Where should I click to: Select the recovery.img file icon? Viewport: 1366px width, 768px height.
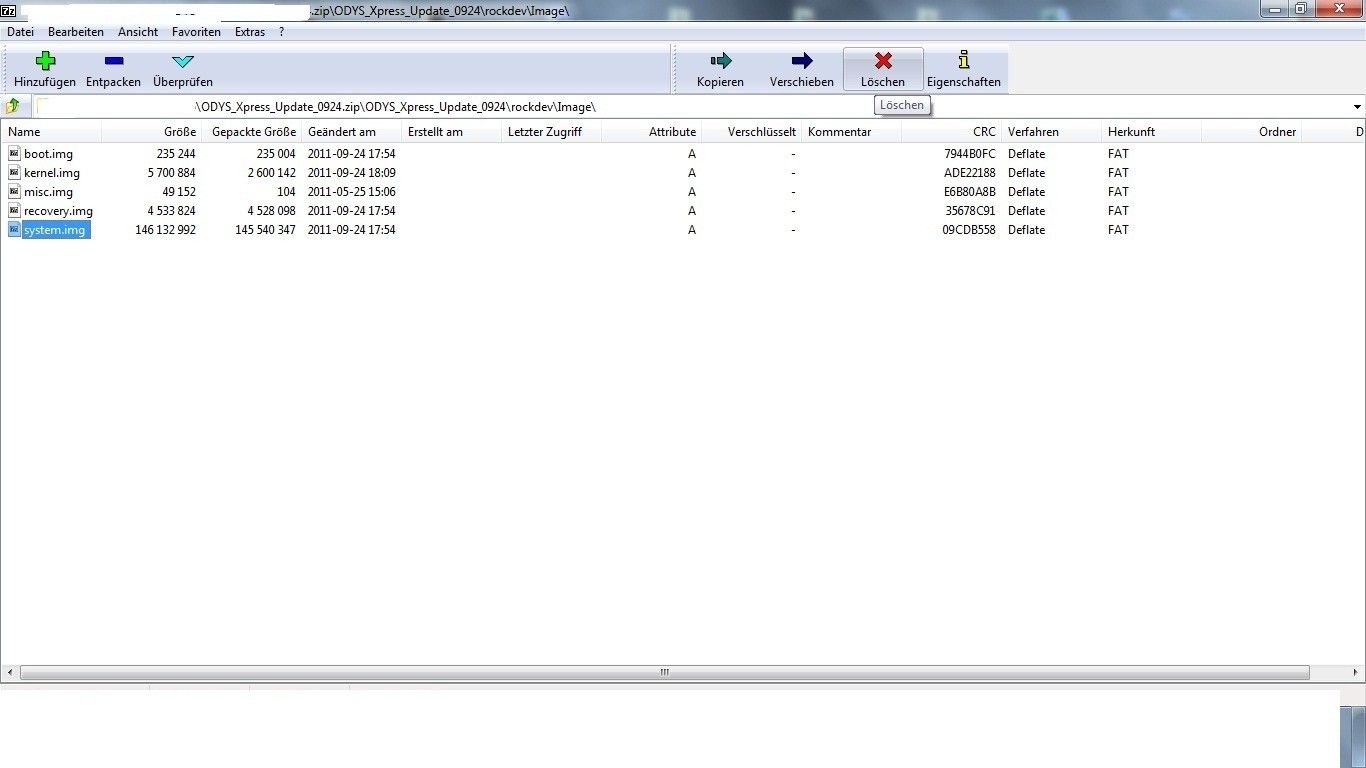point(14,210)
